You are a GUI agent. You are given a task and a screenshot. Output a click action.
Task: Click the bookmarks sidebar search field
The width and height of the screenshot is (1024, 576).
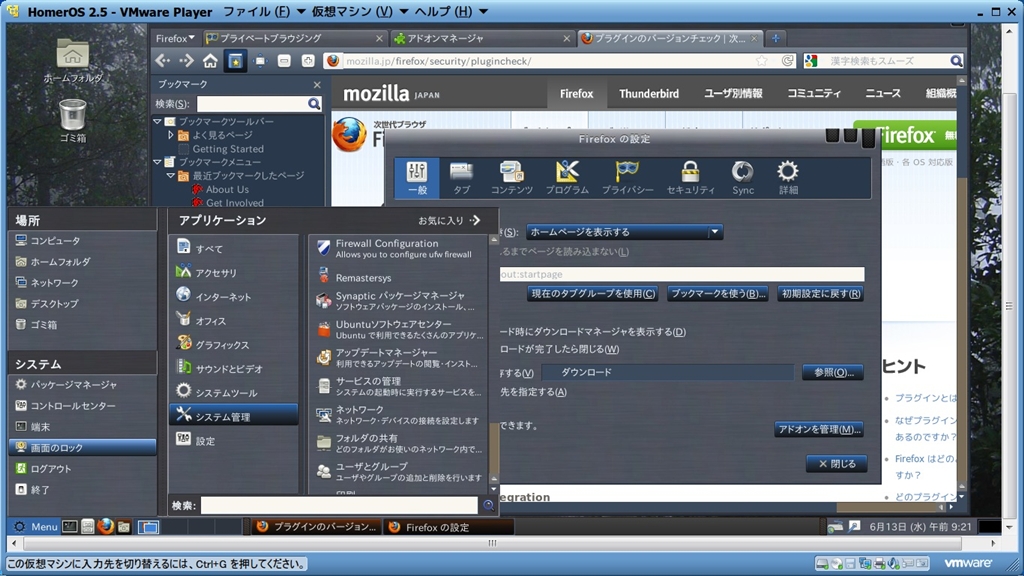click(251, 104)
